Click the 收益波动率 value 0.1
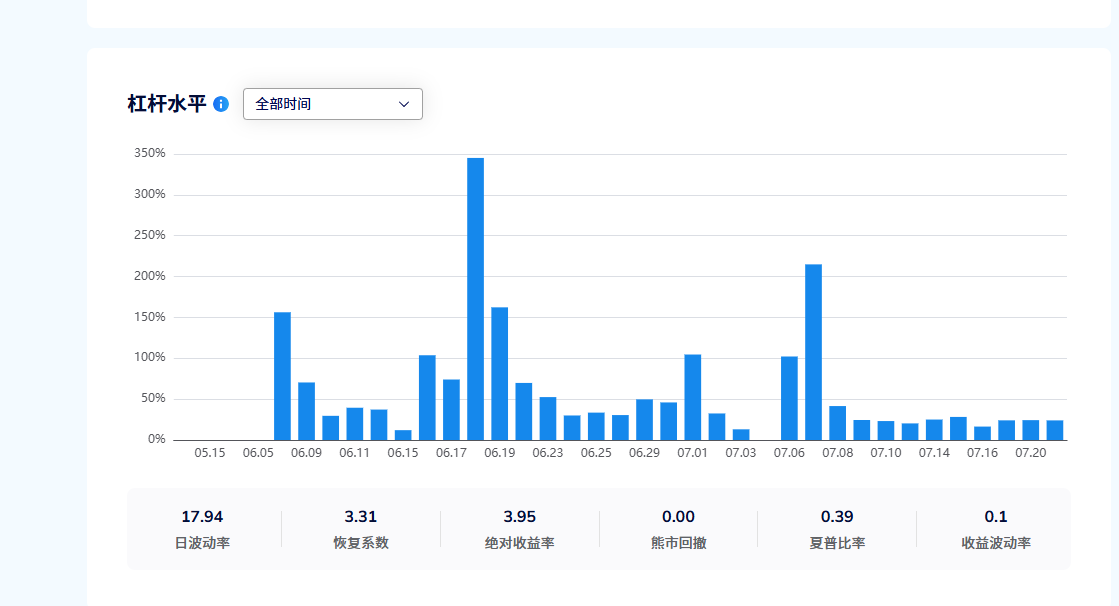Image resolution: width=1119 pixels, height=606 pixels. click(x=996, y=516)
